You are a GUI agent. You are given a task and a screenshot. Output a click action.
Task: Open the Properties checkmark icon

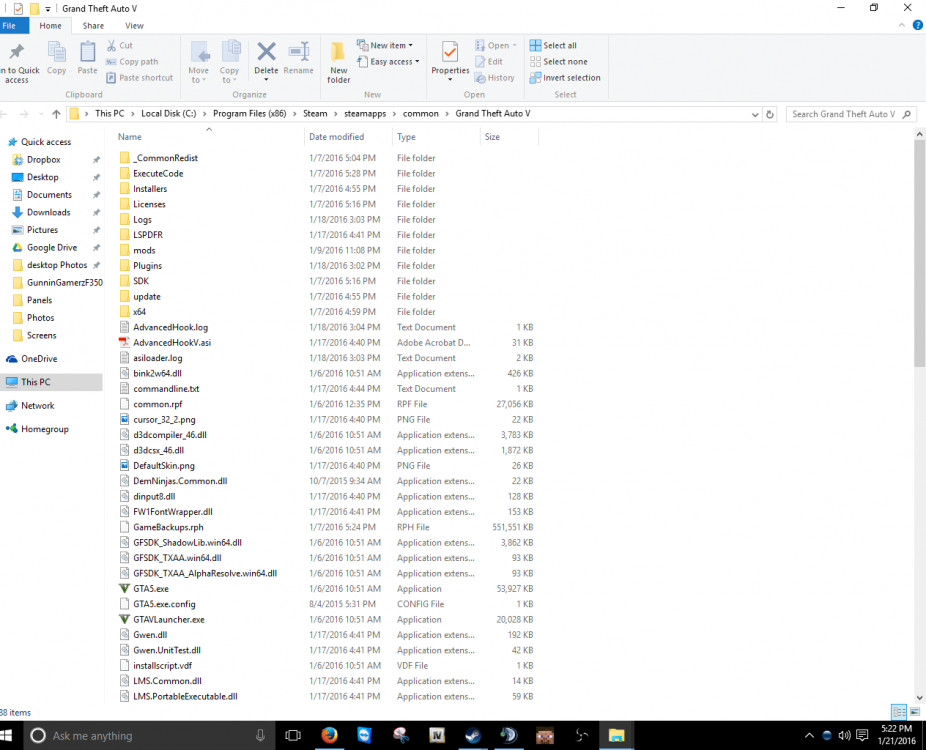450,52
